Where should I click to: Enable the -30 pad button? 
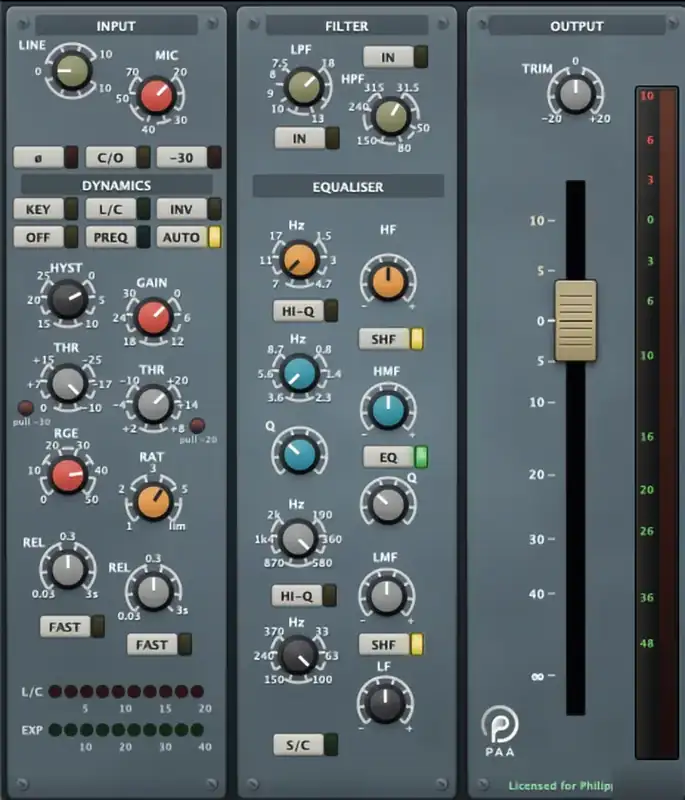tap(189, 157)
